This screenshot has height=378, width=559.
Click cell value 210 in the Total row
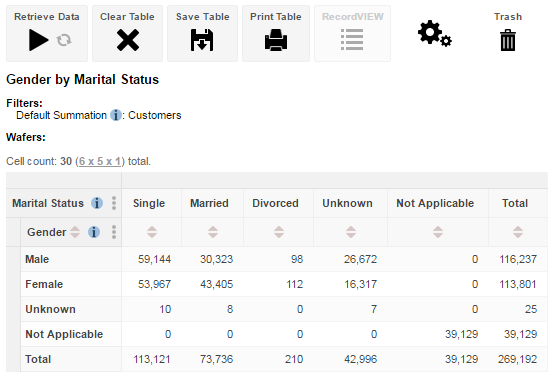[294, 359]
